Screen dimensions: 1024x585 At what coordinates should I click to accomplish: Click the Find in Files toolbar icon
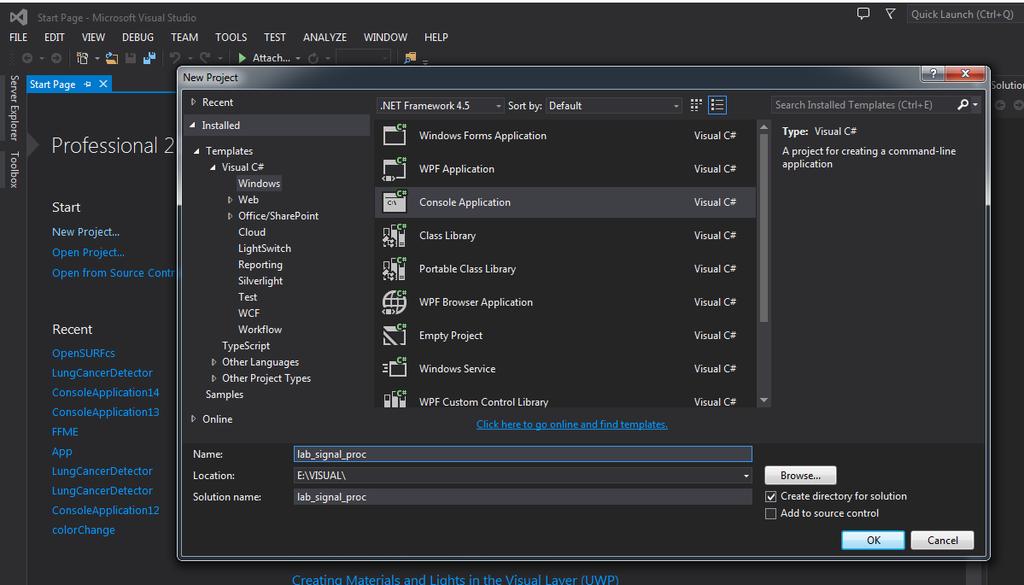pyautogui.click(x=409, y=58)
